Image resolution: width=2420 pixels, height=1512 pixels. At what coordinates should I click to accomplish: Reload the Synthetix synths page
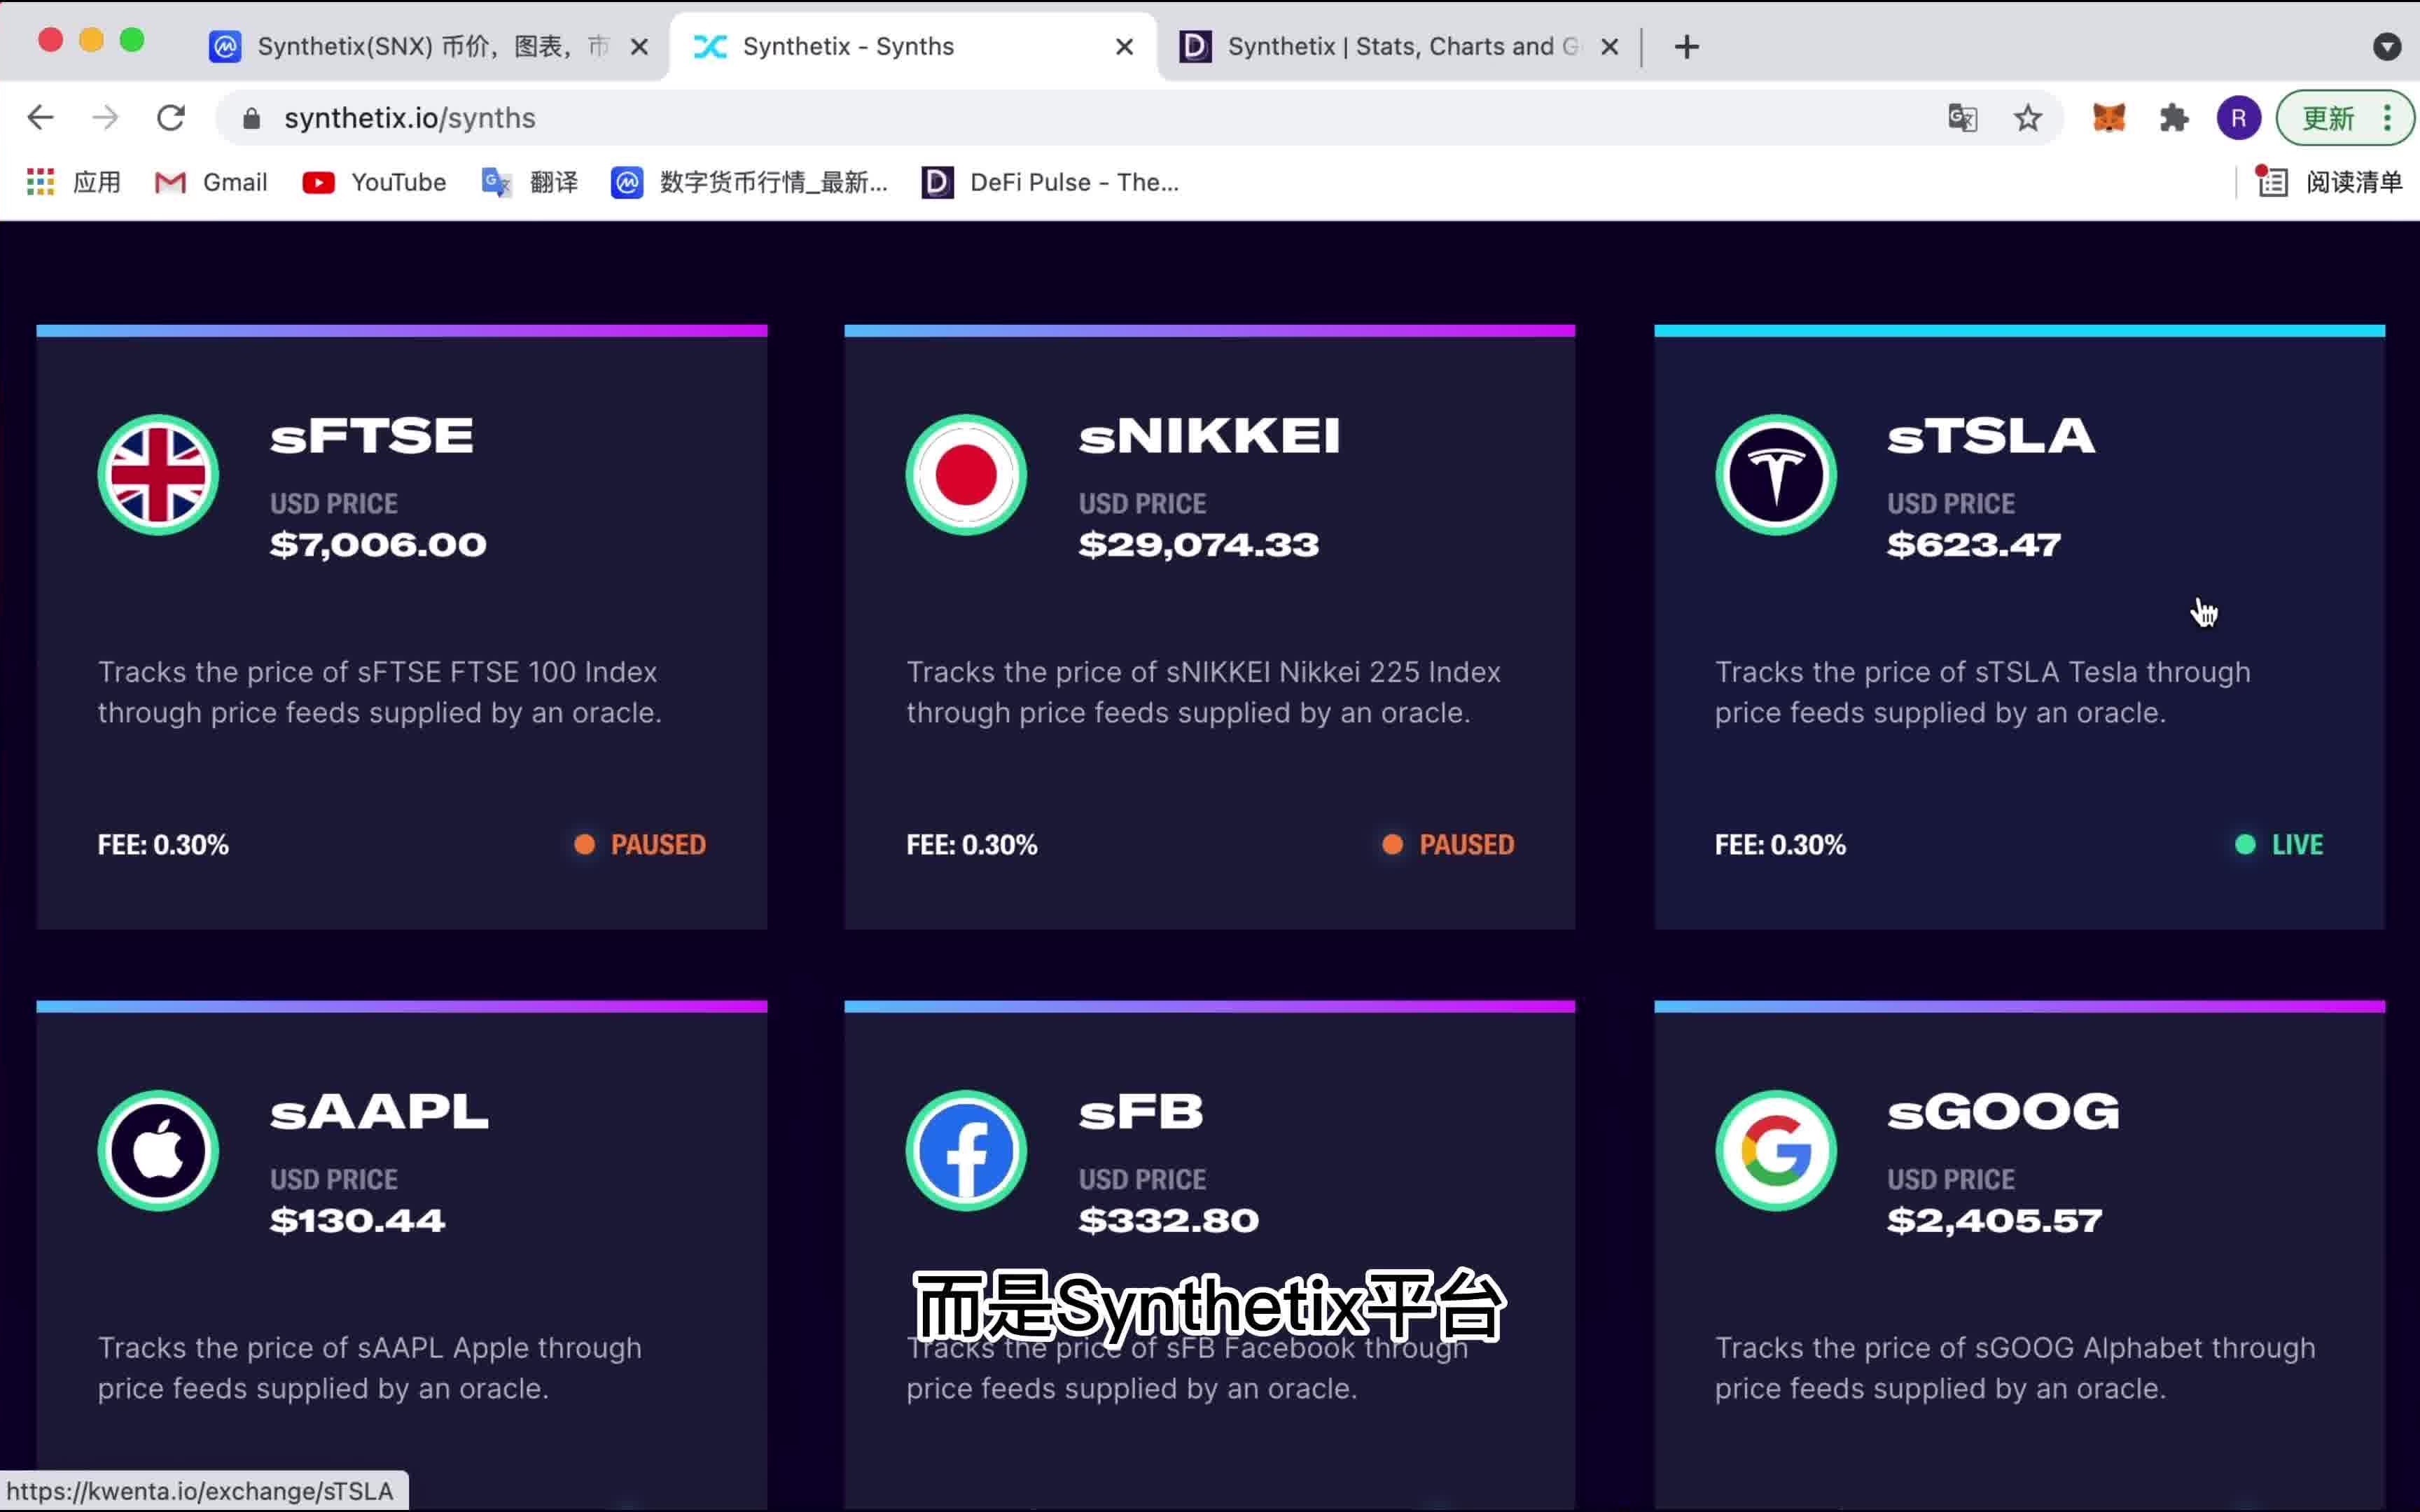coord(171,118)
